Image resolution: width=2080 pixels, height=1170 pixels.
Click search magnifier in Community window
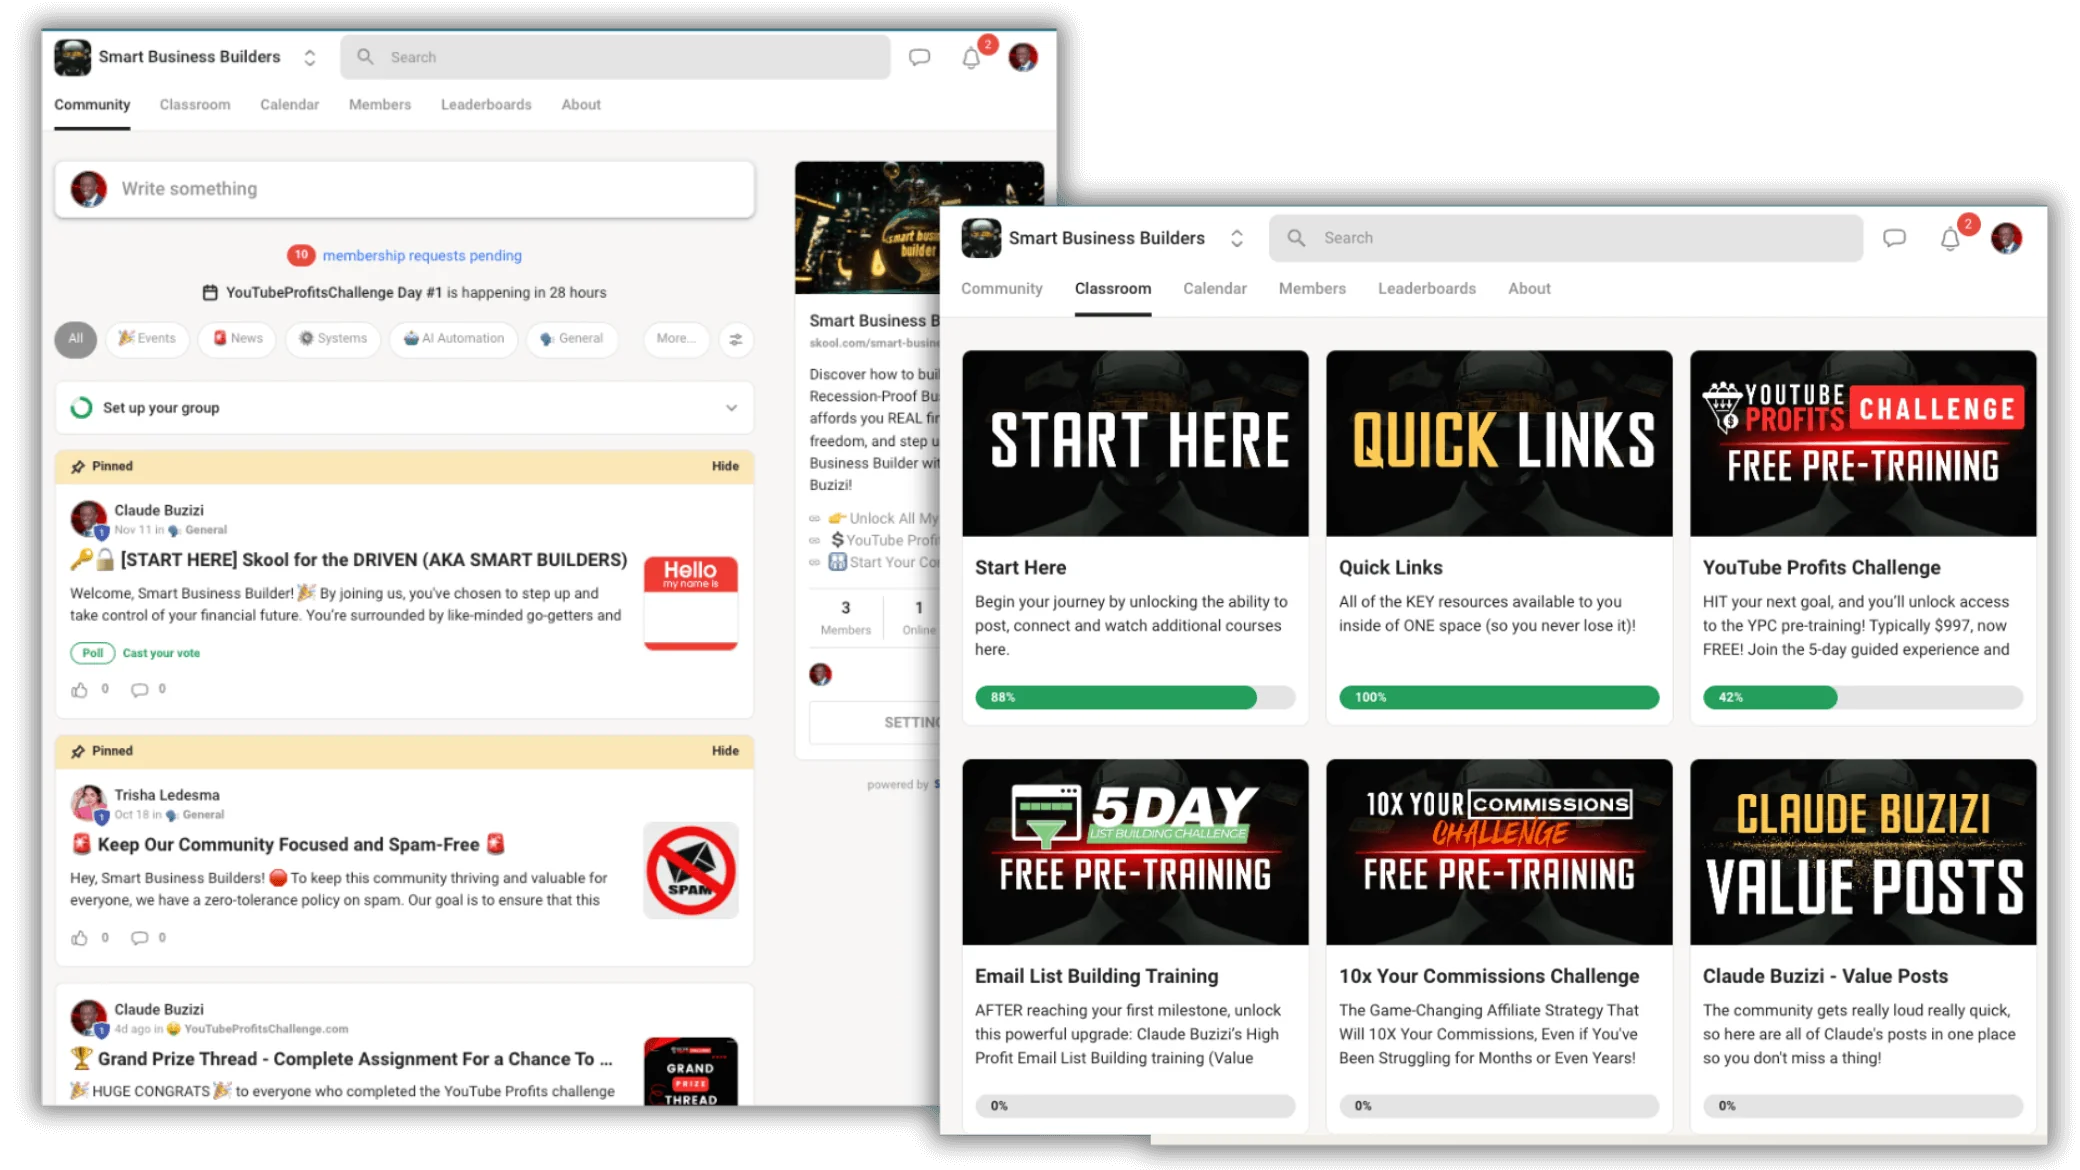(x=365, y=57)
